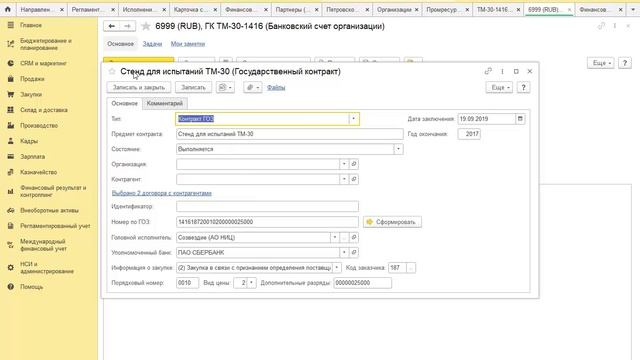Select the Основное tab in contract dialog
This screenshot has height=360, width=640.
[x=124, y=103]
